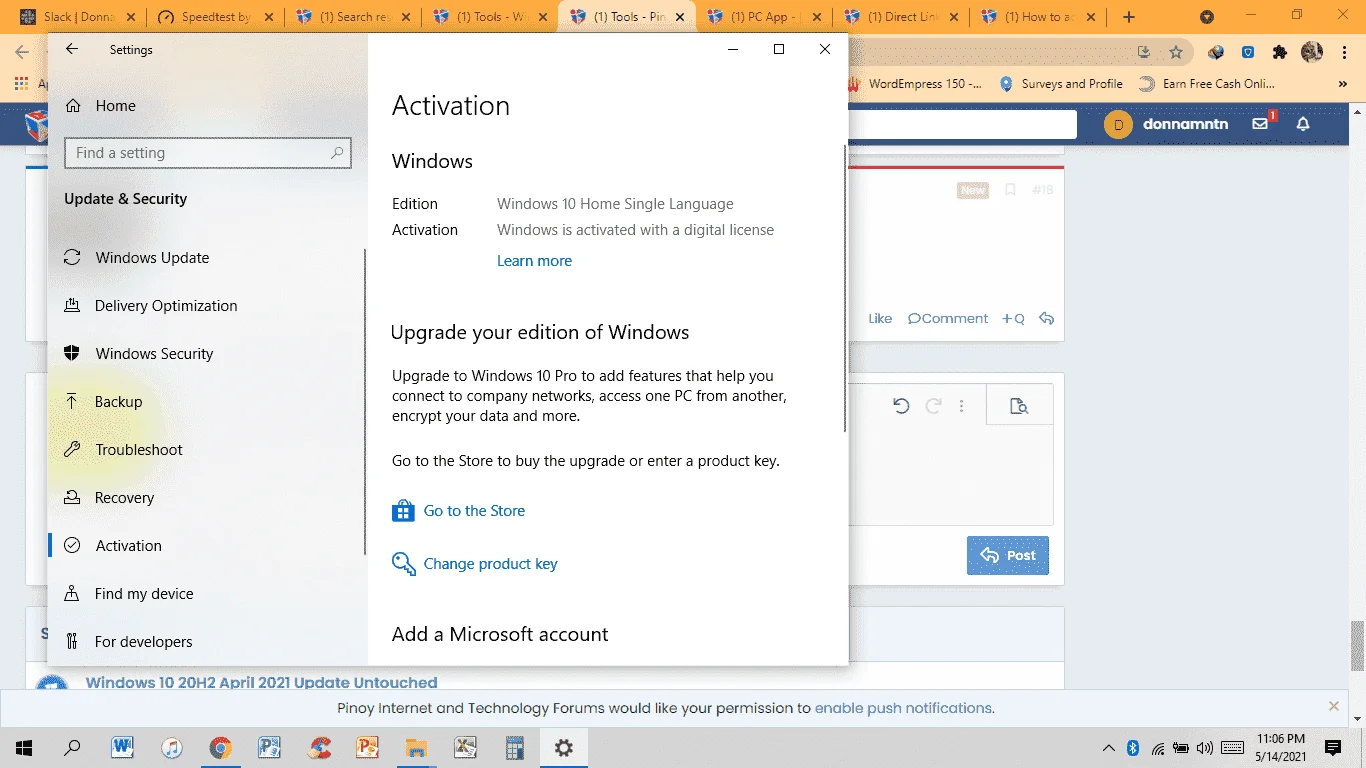Click Chrome's install app icon in address bar
This screenshot has width=1366, height=768.
click(1145, 52)
